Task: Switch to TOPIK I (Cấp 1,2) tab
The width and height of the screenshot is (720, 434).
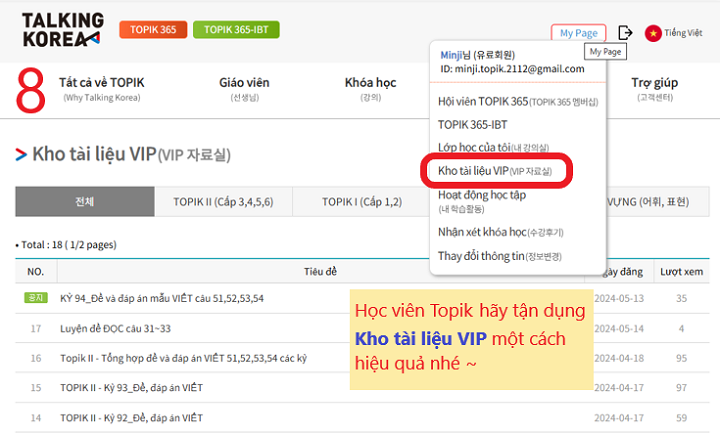Action: [x=362, y=201]
